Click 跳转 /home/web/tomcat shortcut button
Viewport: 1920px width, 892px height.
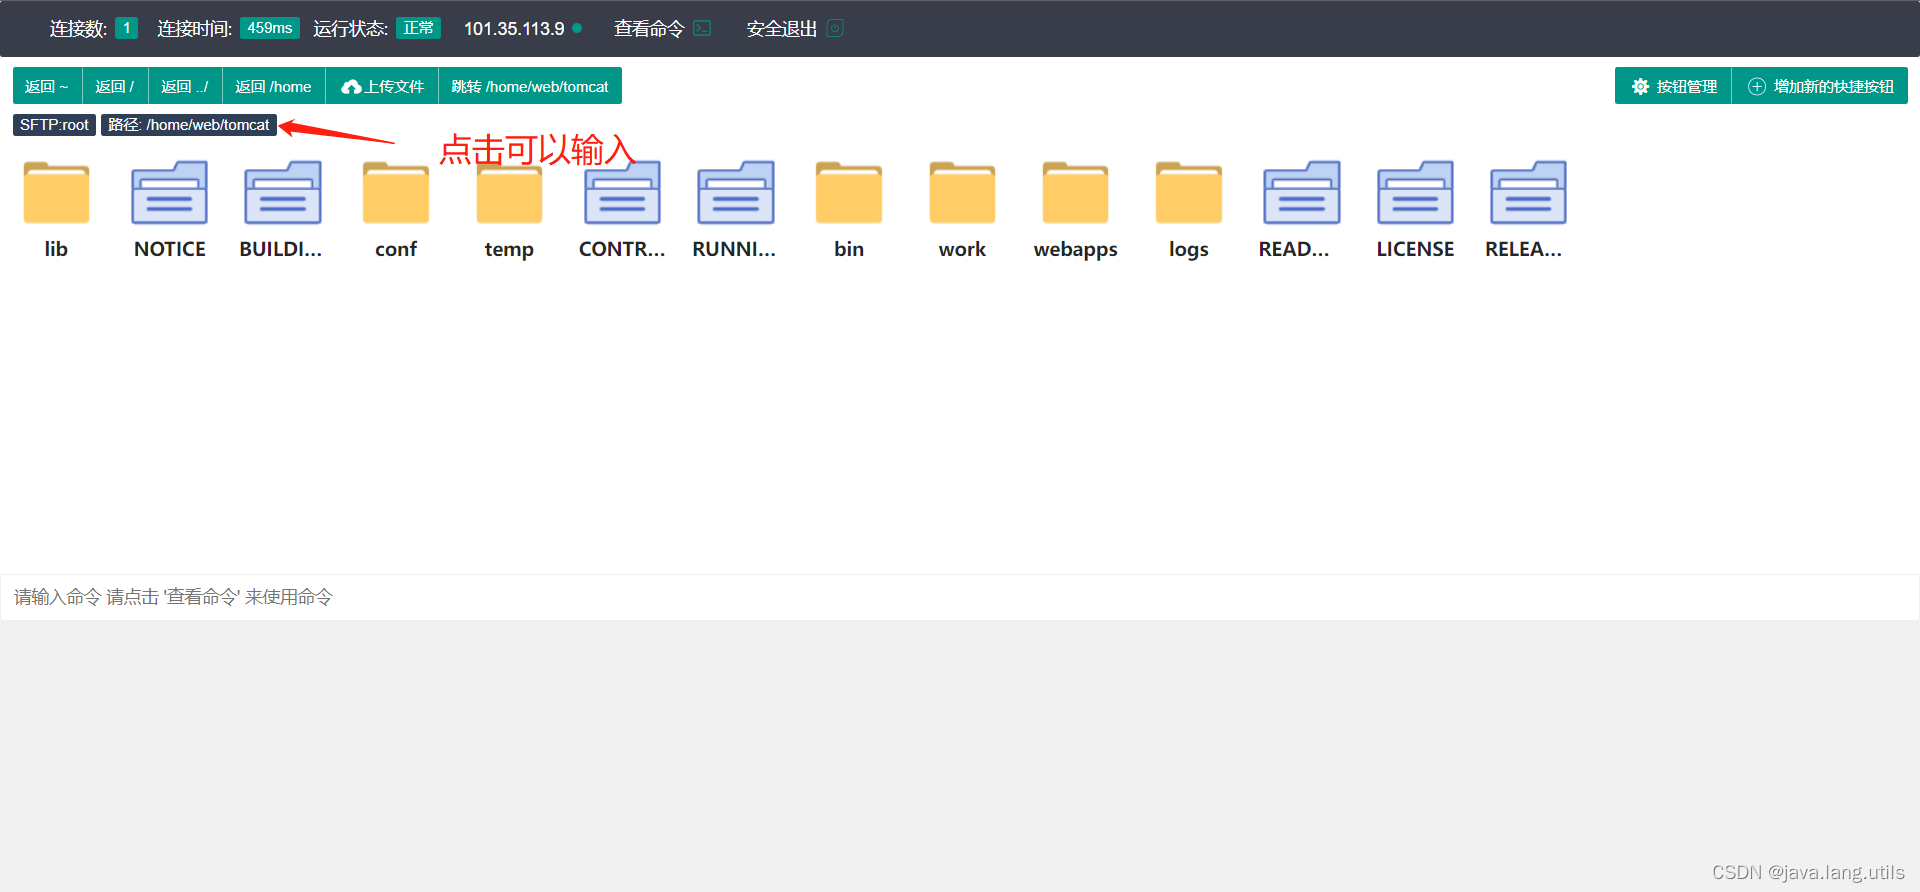530,86
